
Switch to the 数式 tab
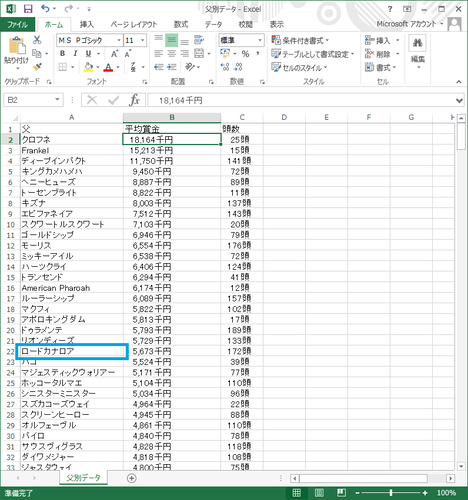coord(181,24)
